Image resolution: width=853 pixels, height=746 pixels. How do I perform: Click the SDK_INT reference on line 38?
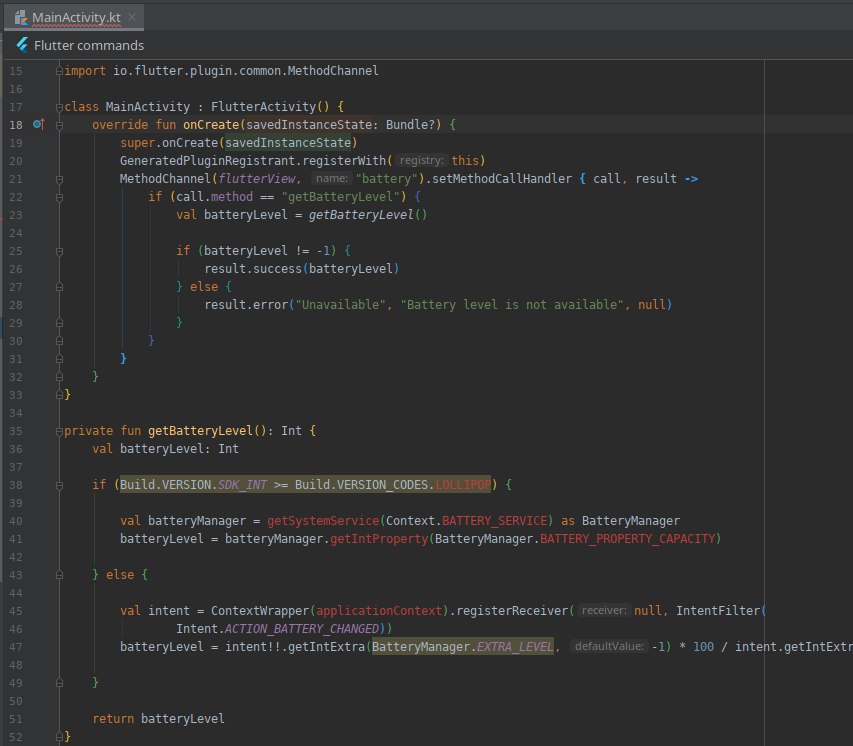tap(243, 485)
